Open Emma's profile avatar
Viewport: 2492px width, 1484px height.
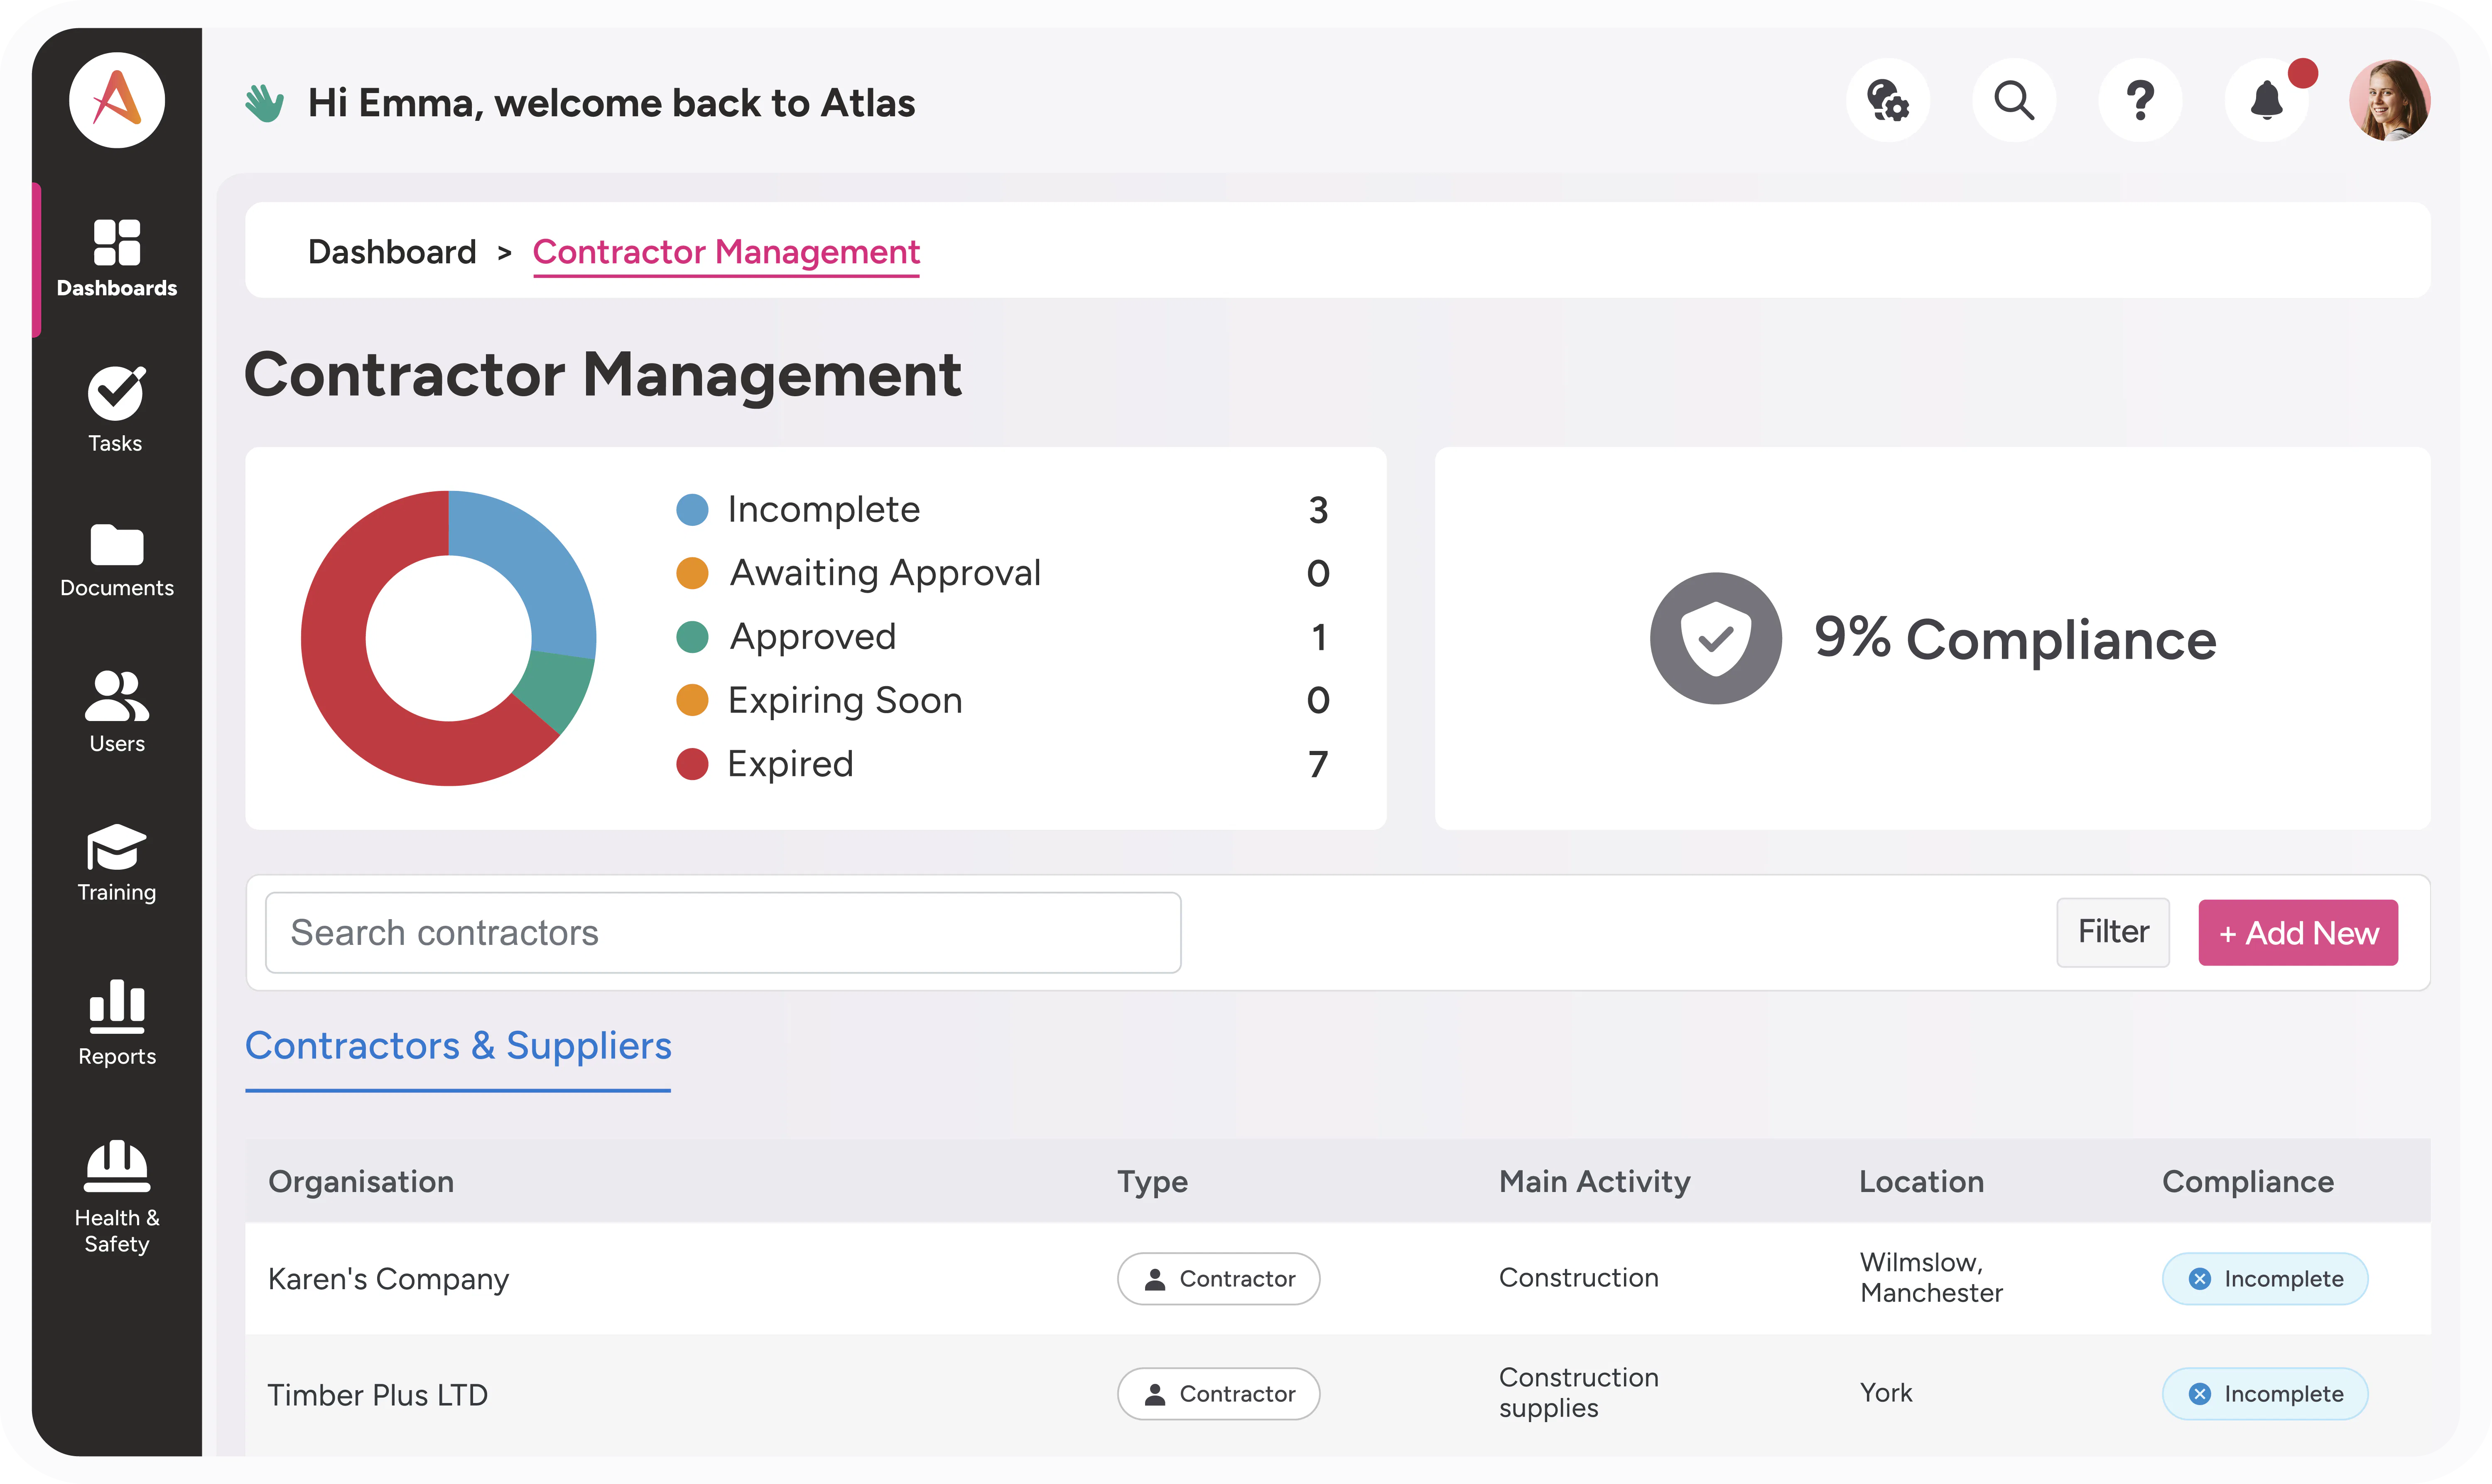[x=2390, y=100]
